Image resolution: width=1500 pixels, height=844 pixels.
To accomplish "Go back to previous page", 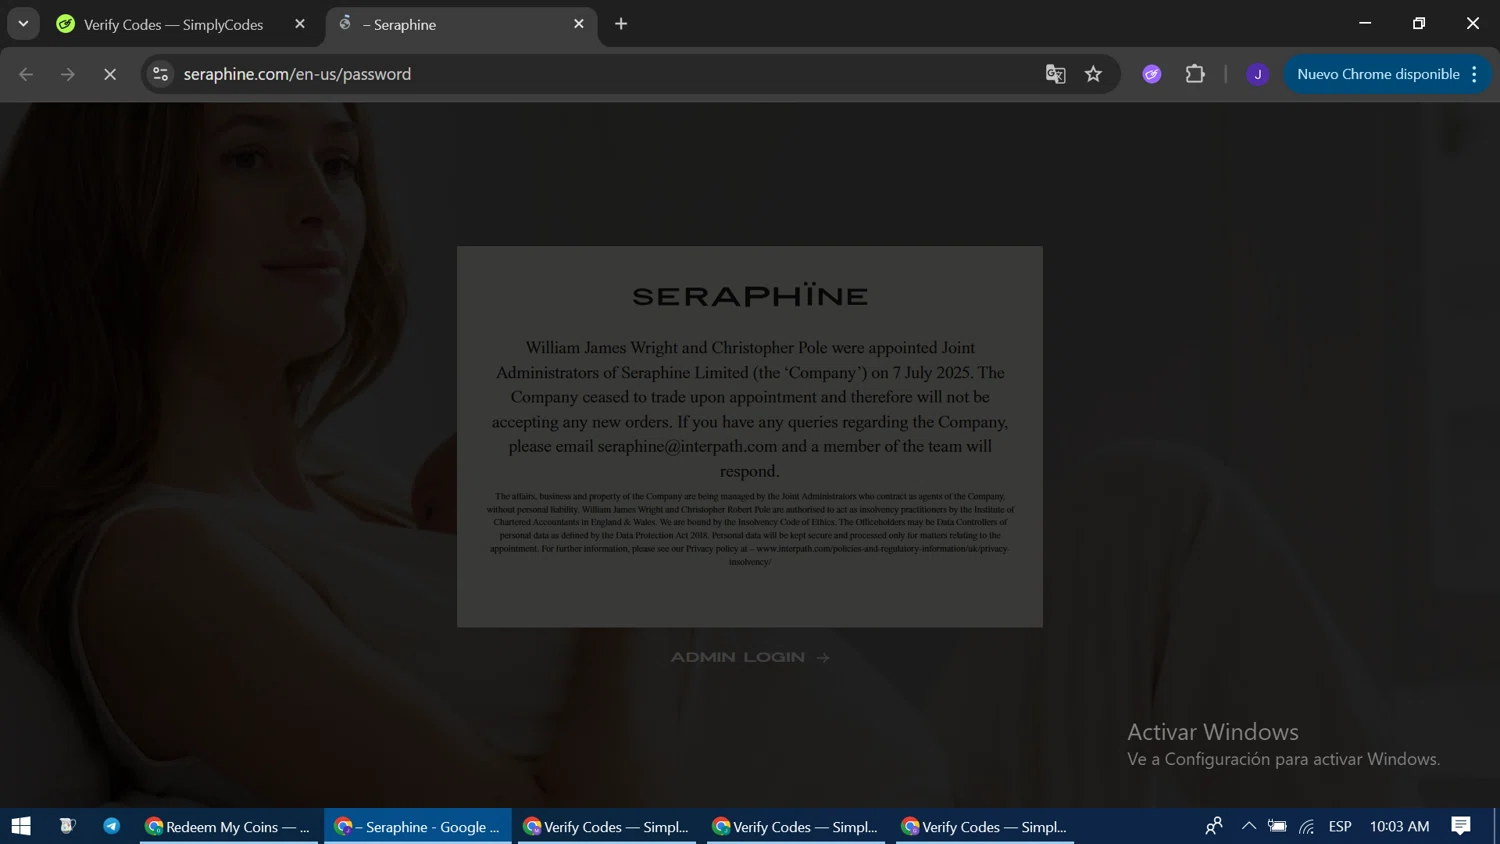I will [26, 74].
